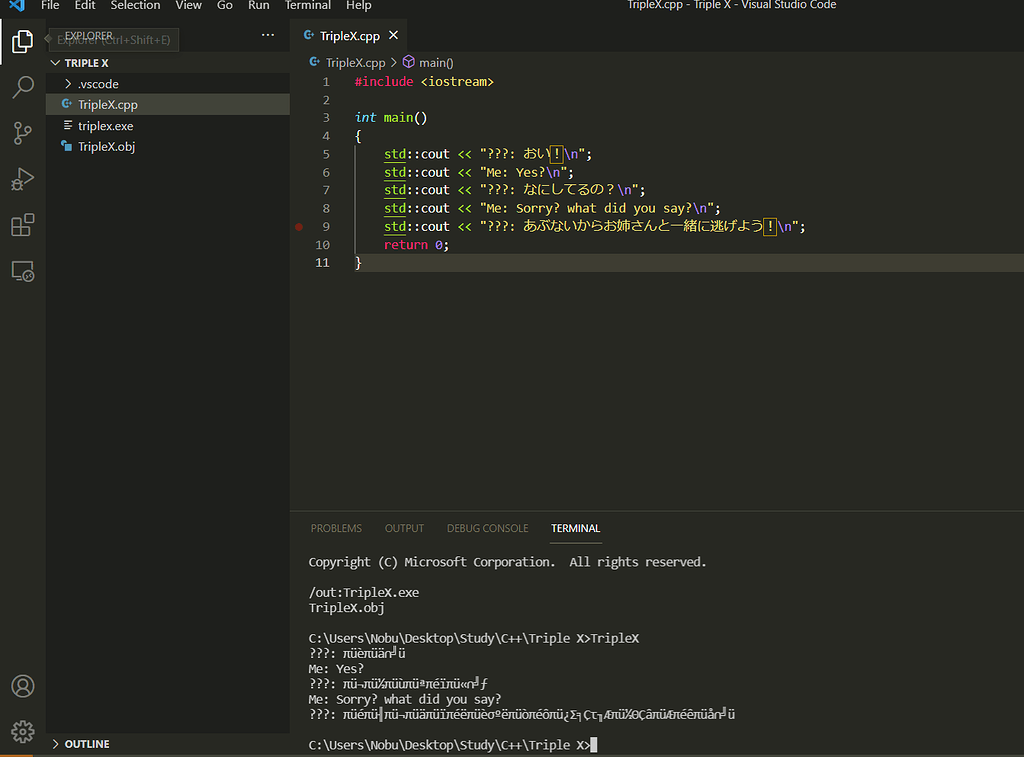Select the Explorer icon in activity bar

point(22,42)
